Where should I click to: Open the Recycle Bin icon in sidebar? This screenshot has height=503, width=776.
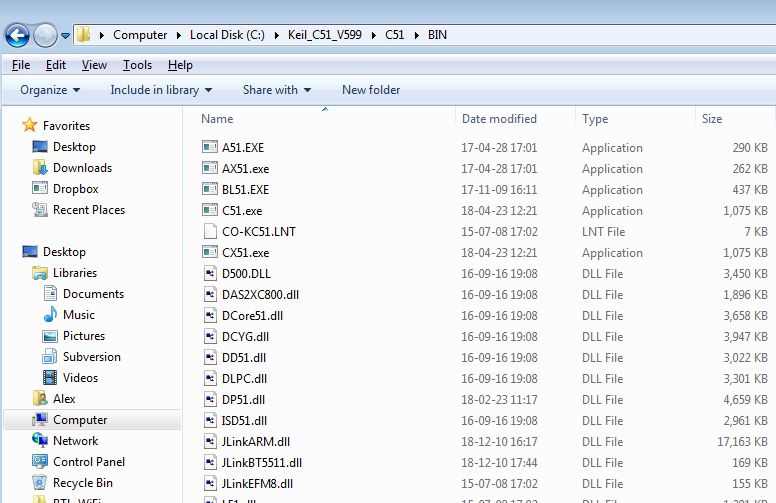(x=40, y=483)
